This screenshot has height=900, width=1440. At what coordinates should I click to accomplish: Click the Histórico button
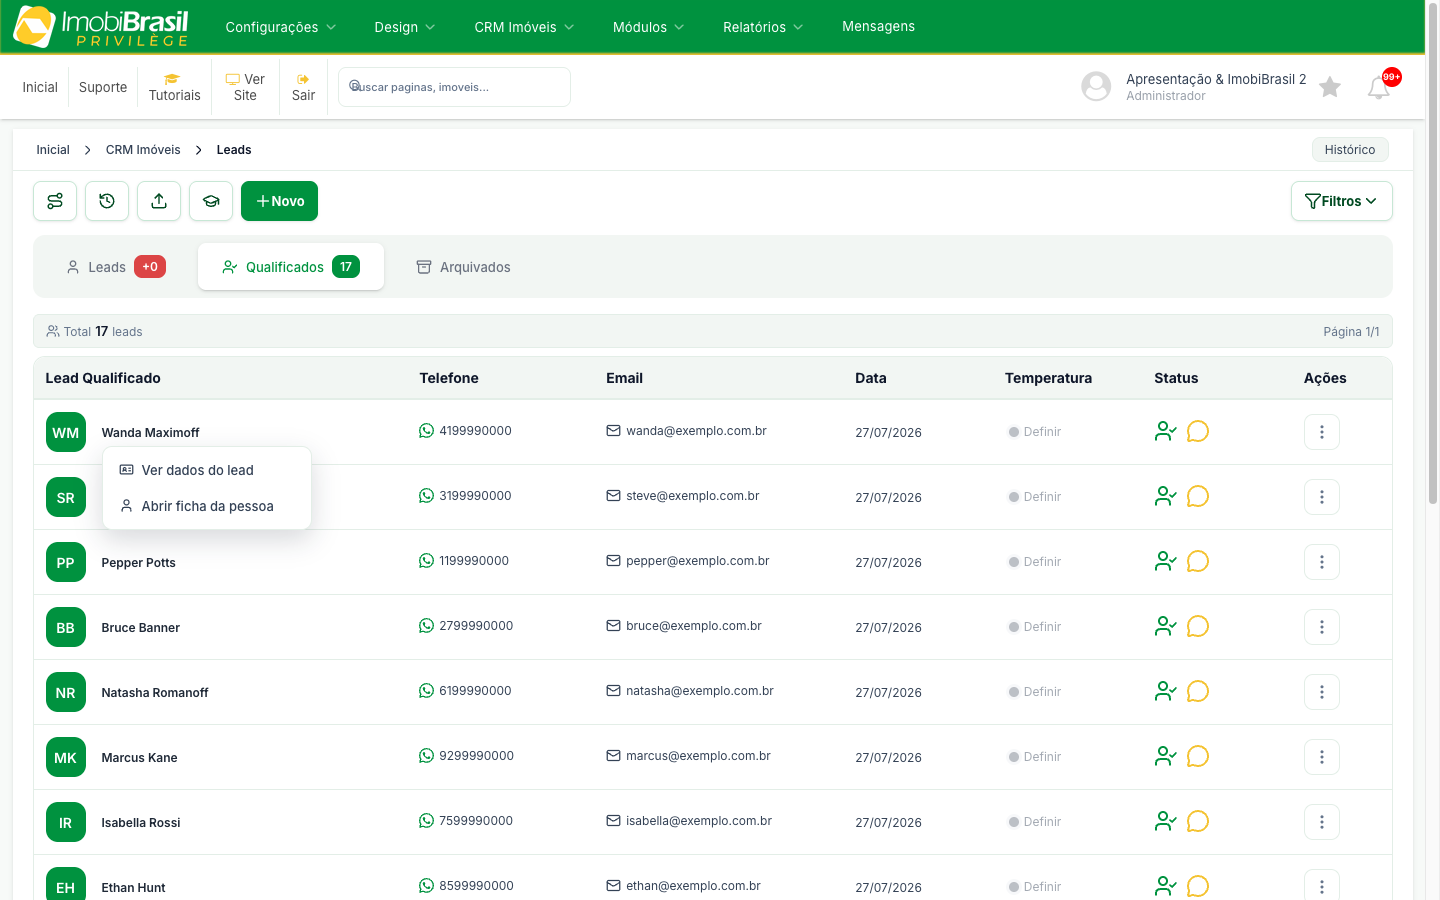point(1350,149)
